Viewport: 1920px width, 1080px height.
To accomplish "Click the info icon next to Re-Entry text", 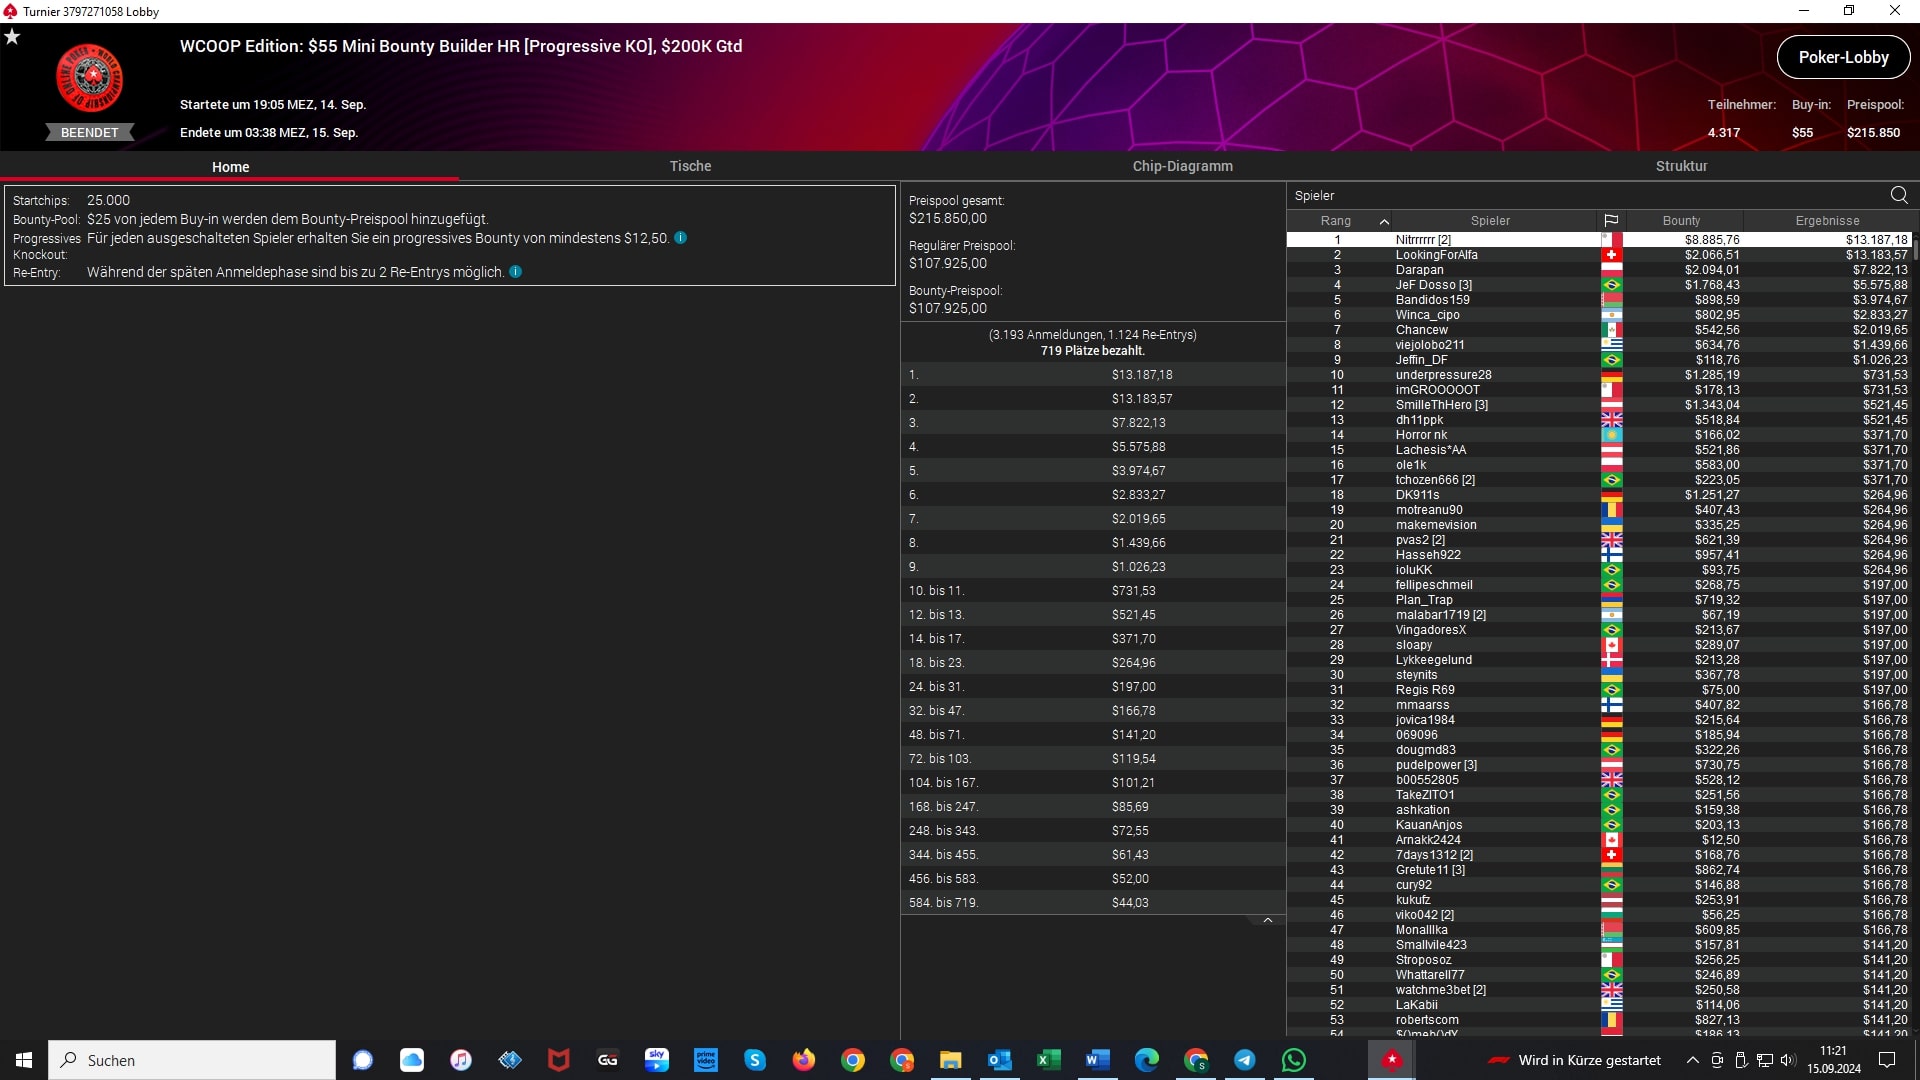I will [x=515, y=272].
